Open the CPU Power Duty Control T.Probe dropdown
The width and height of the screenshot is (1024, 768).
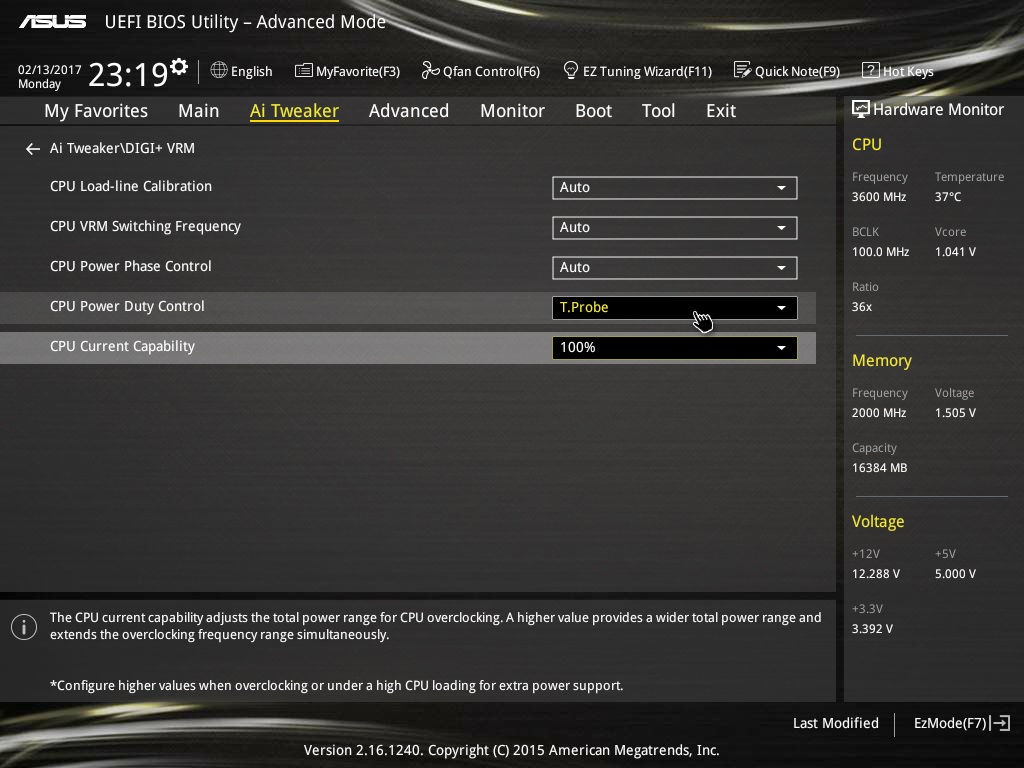click(x=675, y=308)
